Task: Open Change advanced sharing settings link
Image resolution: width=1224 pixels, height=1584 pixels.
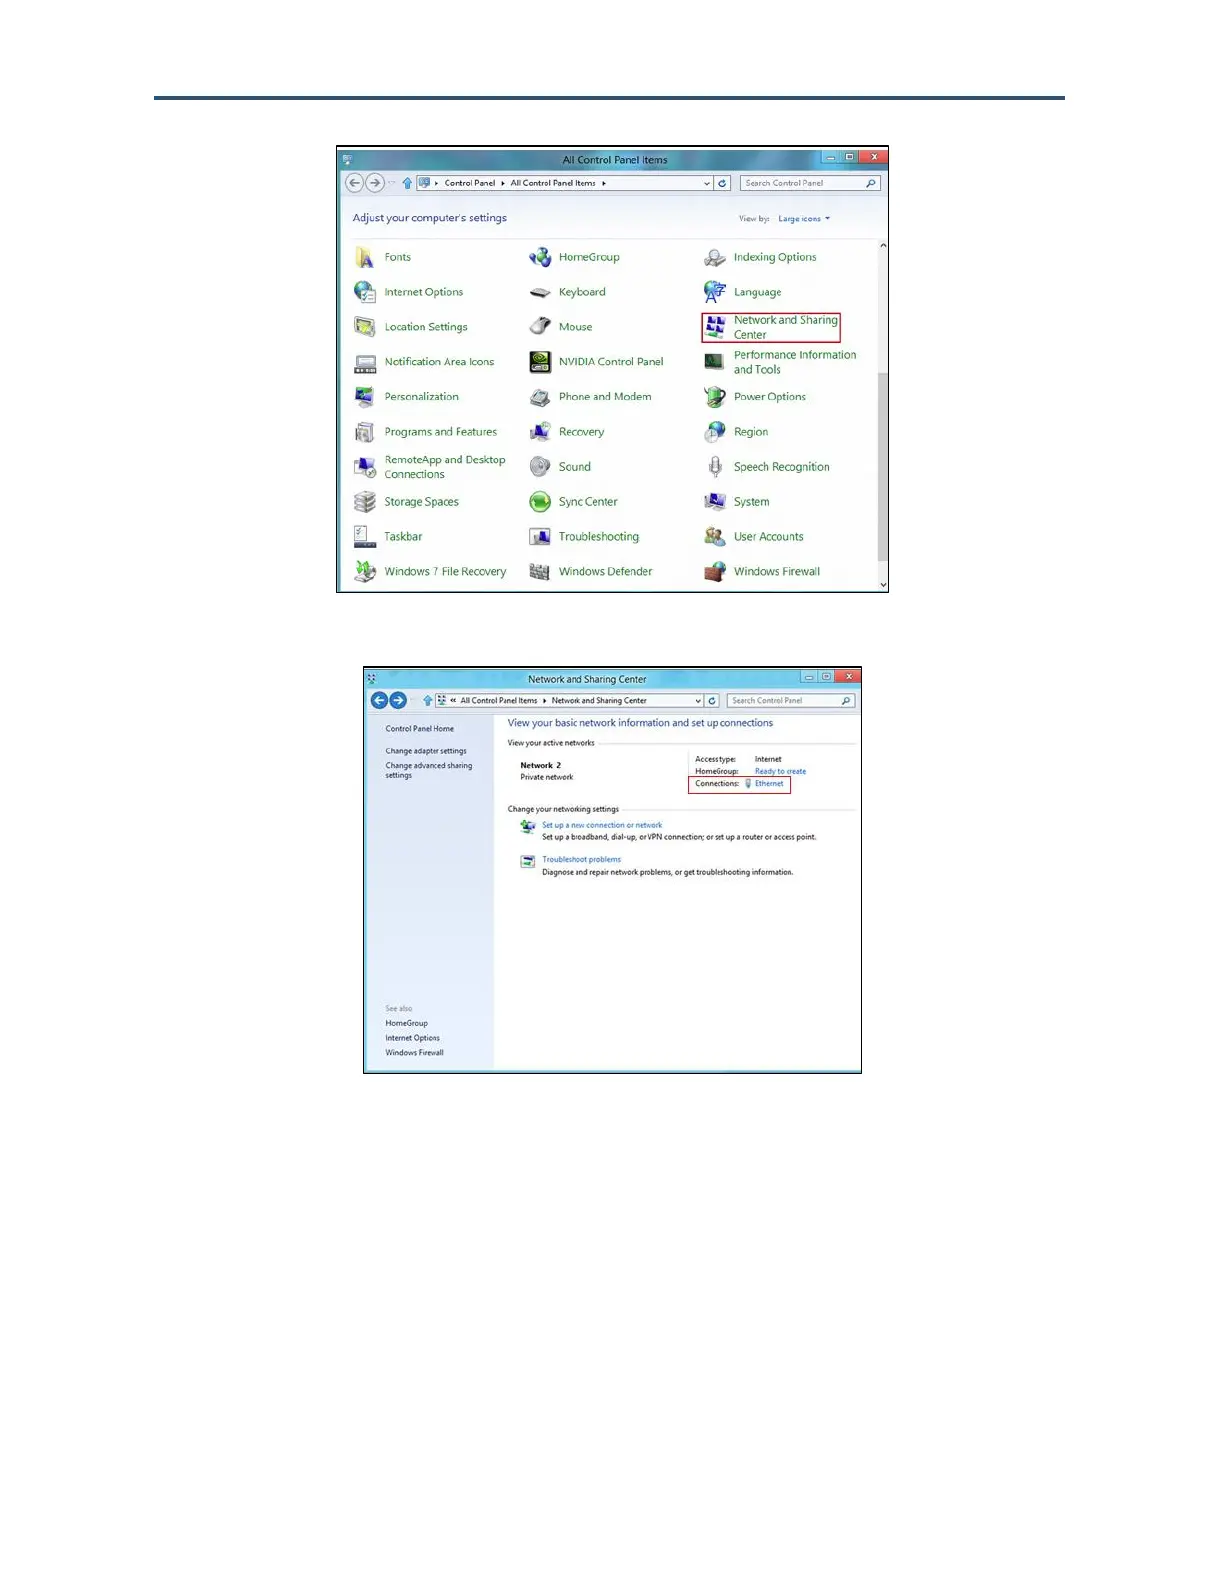Action: pyautogui.click(x=429, y=770)
